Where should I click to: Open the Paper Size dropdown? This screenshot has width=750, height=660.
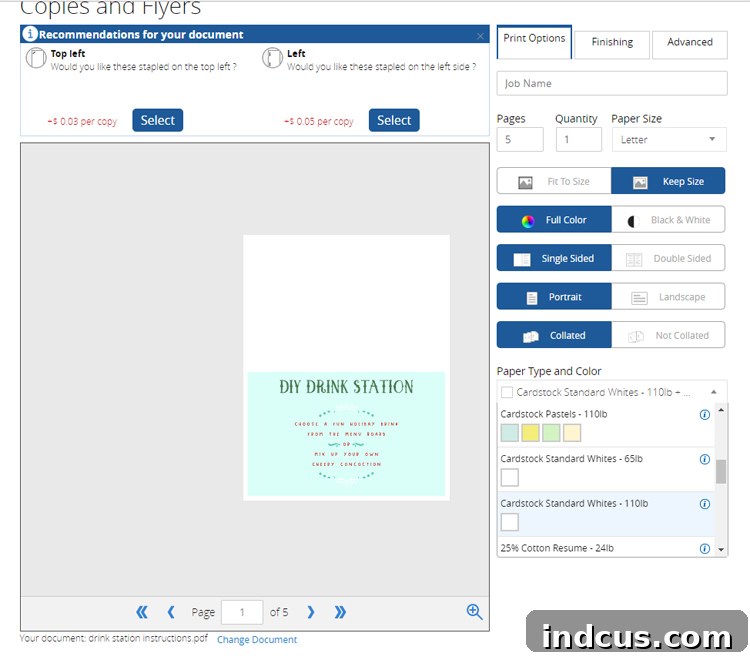click(669, 140)
